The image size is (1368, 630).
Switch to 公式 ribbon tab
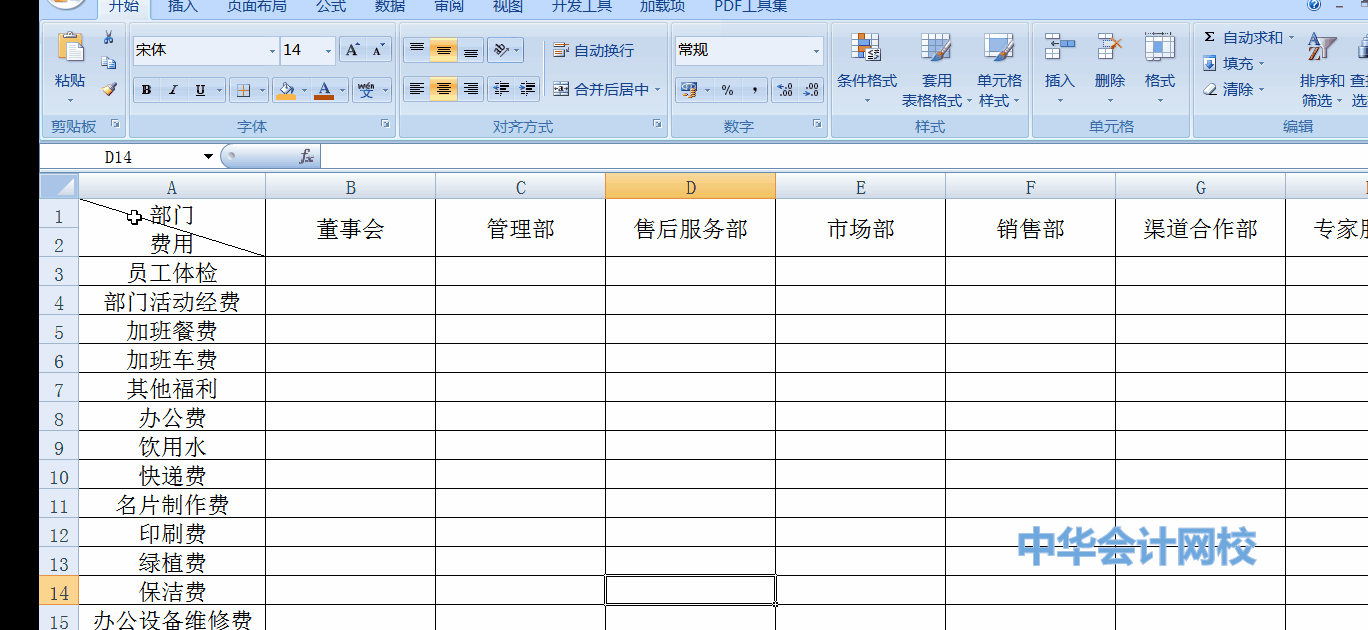pyautogui.click(x=331, y=7)
